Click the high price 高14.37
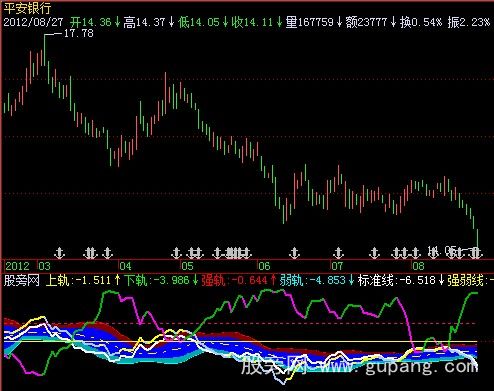494x391 pixels. click(144, 22)
